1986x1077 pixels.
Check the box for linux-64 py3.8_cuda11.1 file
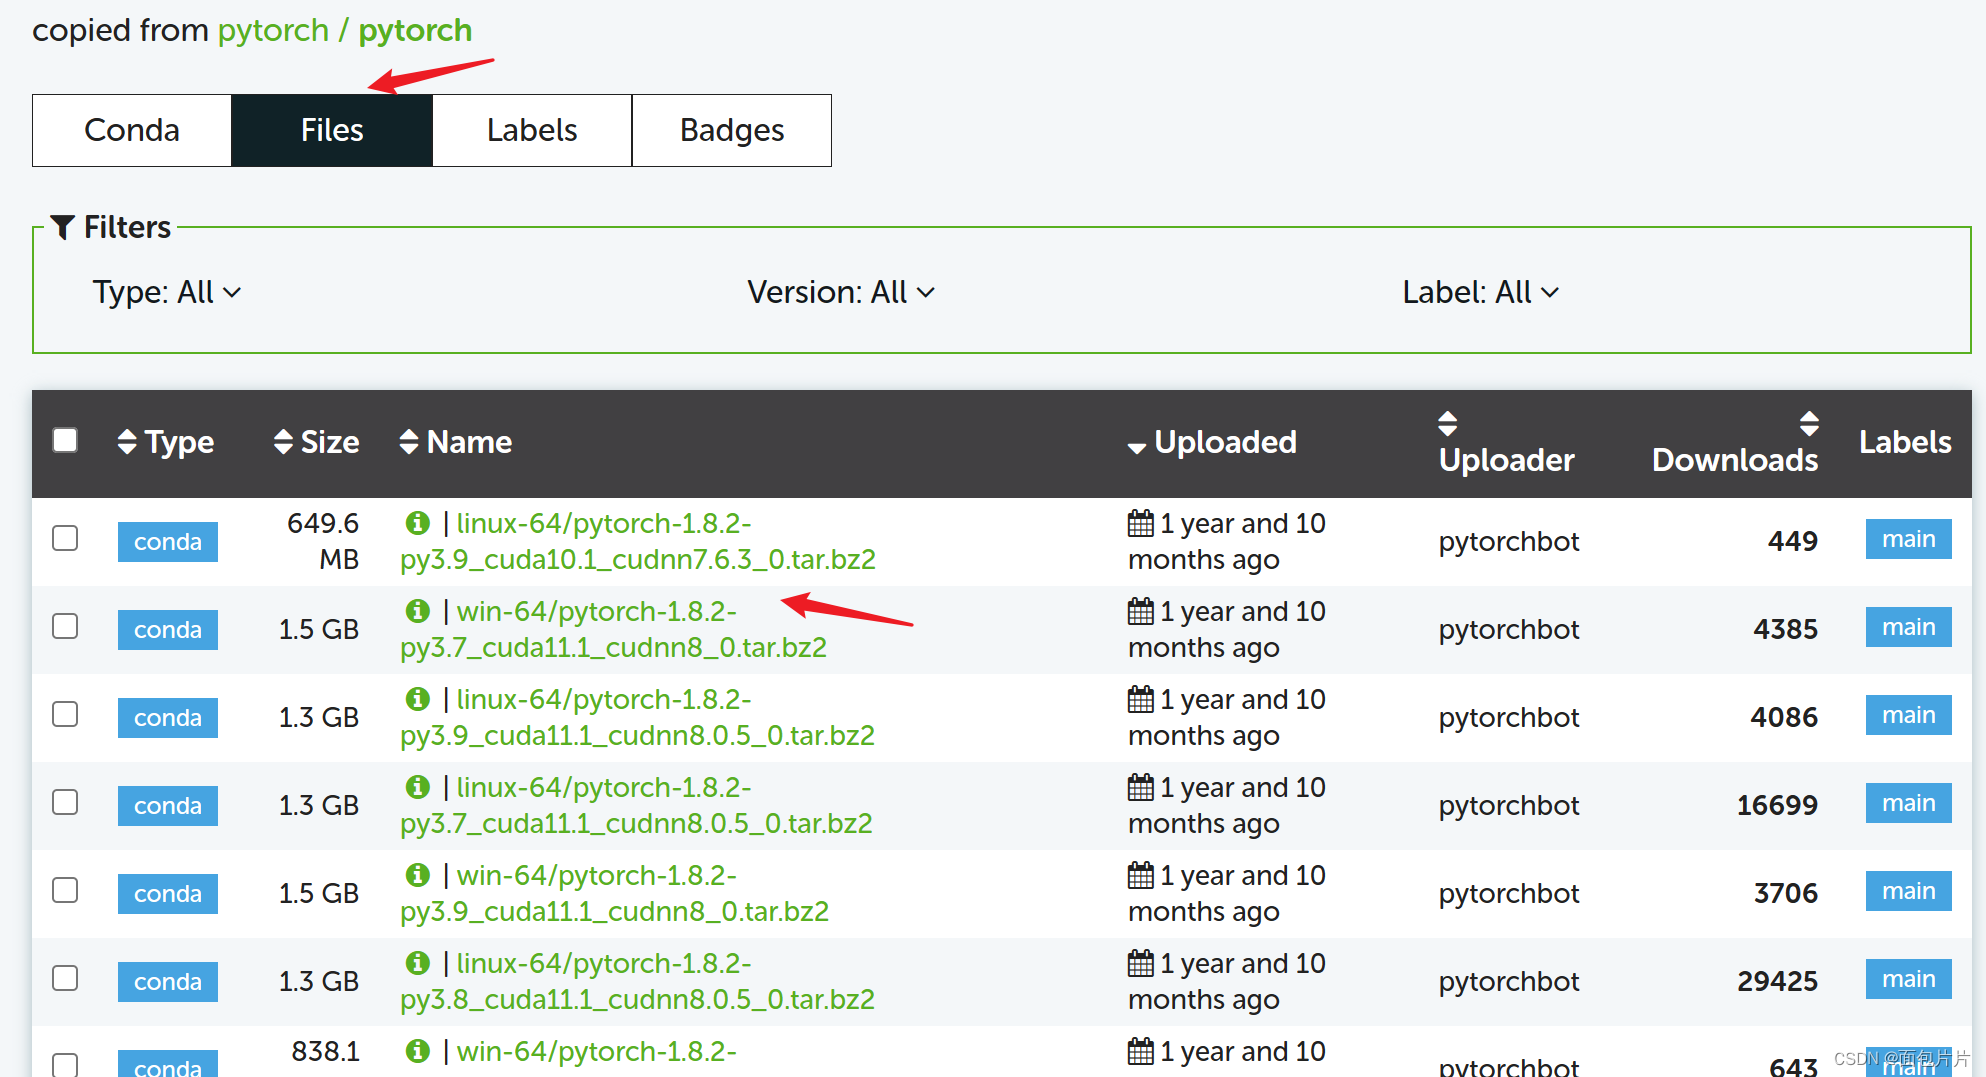(x=65, y=978)
